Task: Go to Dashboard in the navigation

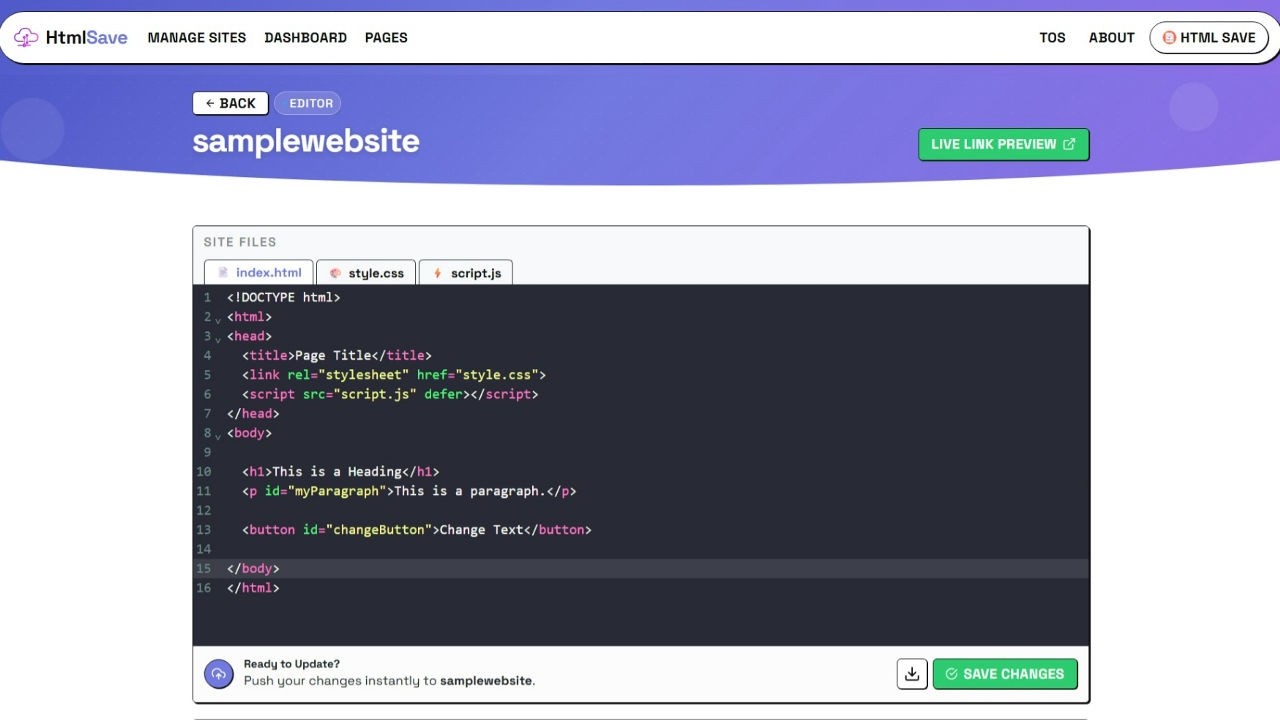Action: click(x=306, y=38)
